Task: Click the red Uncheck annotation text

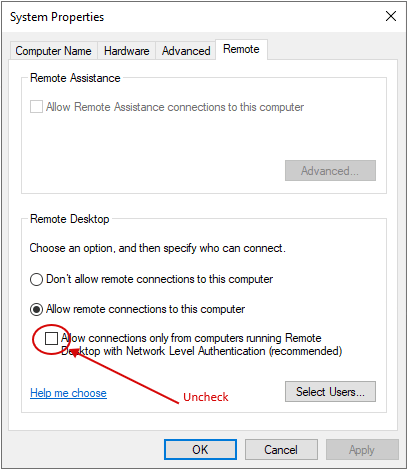Action: [x=206, y=397]
